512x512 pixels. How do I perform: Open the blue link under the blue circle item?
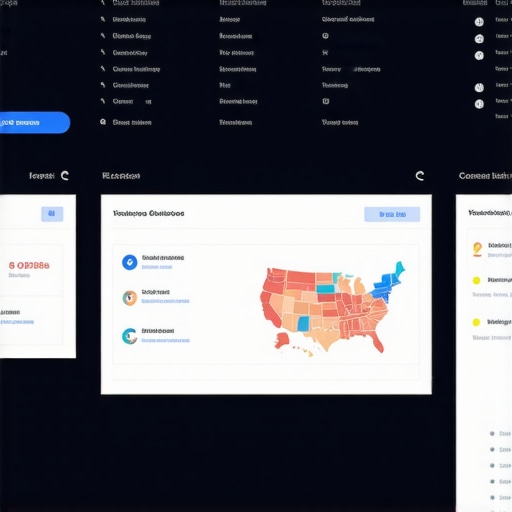[157, 267]
